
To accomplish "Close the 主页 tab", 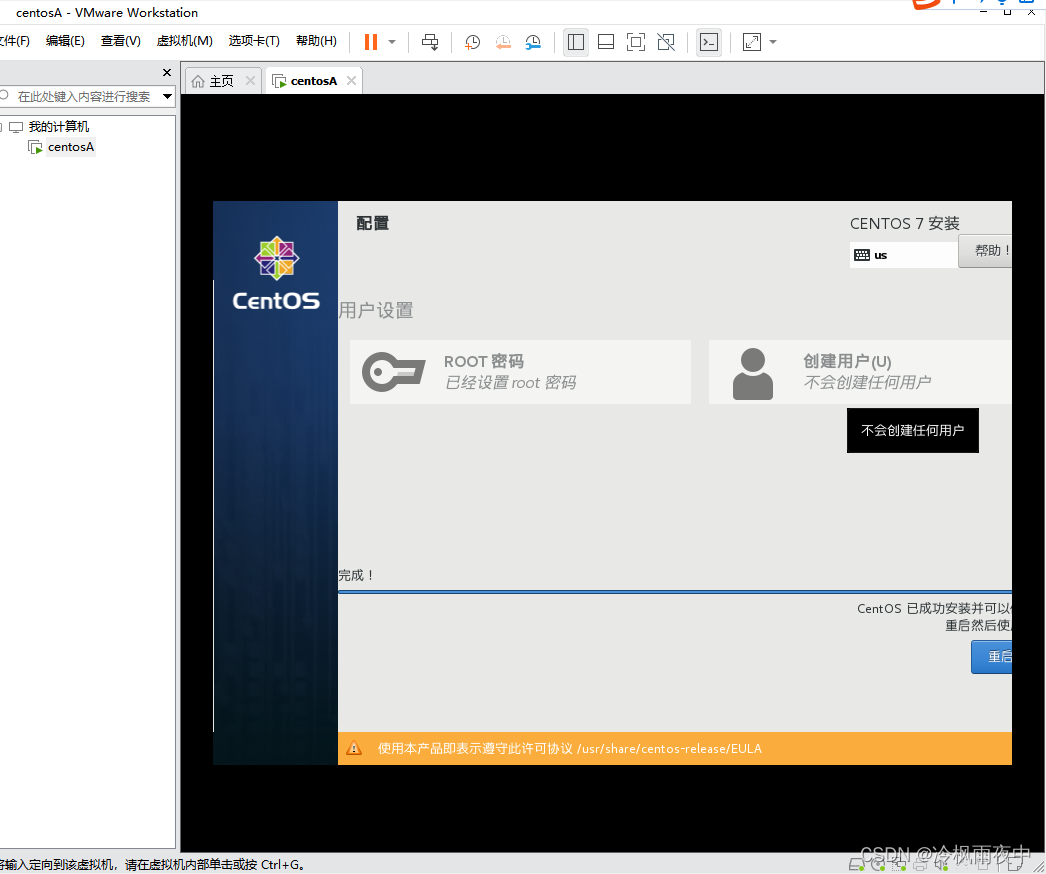I will point(250,81).
